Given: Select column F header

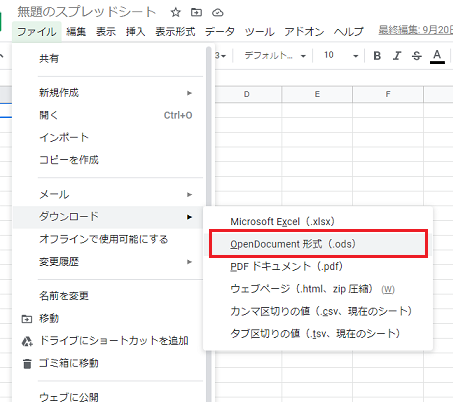Looking at the screenshot, I should point(388,94).
